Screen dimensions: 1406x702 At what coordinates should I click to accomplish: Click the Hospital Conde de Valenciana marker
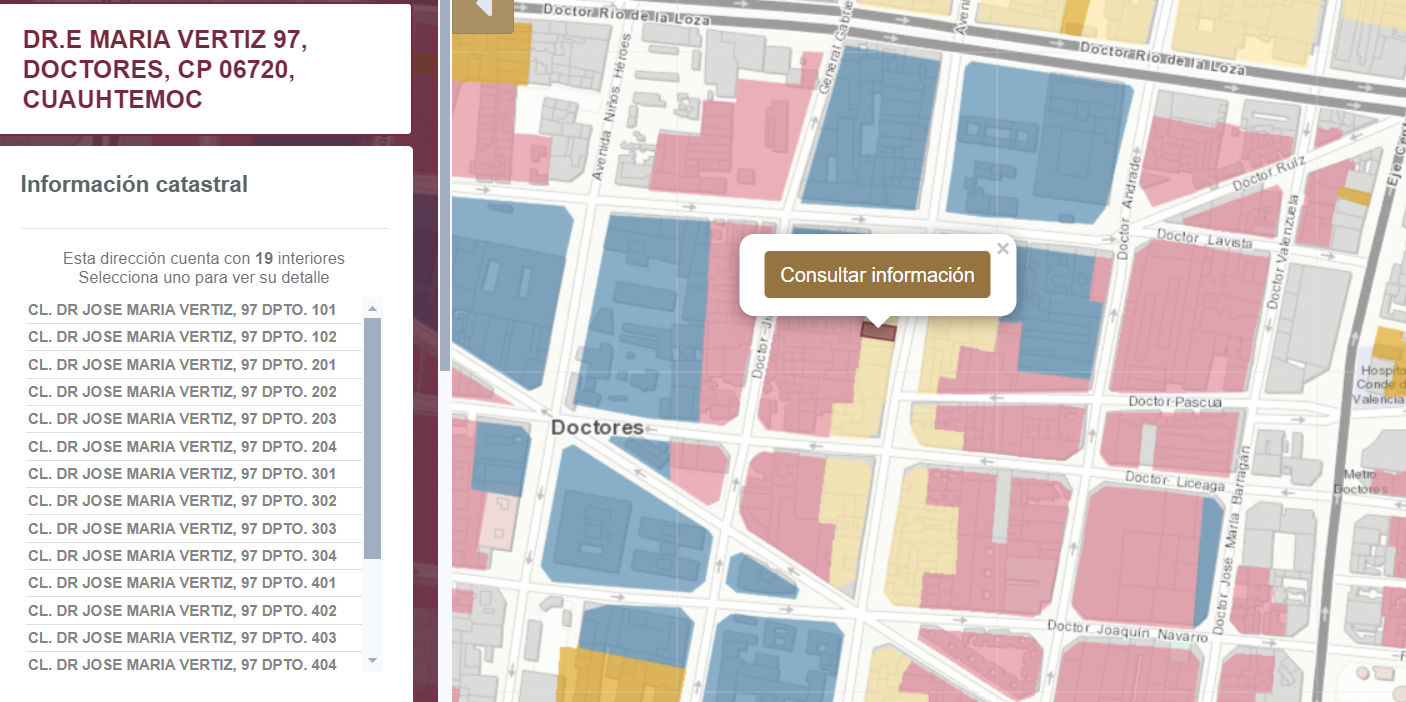(x=1382, y=384)
